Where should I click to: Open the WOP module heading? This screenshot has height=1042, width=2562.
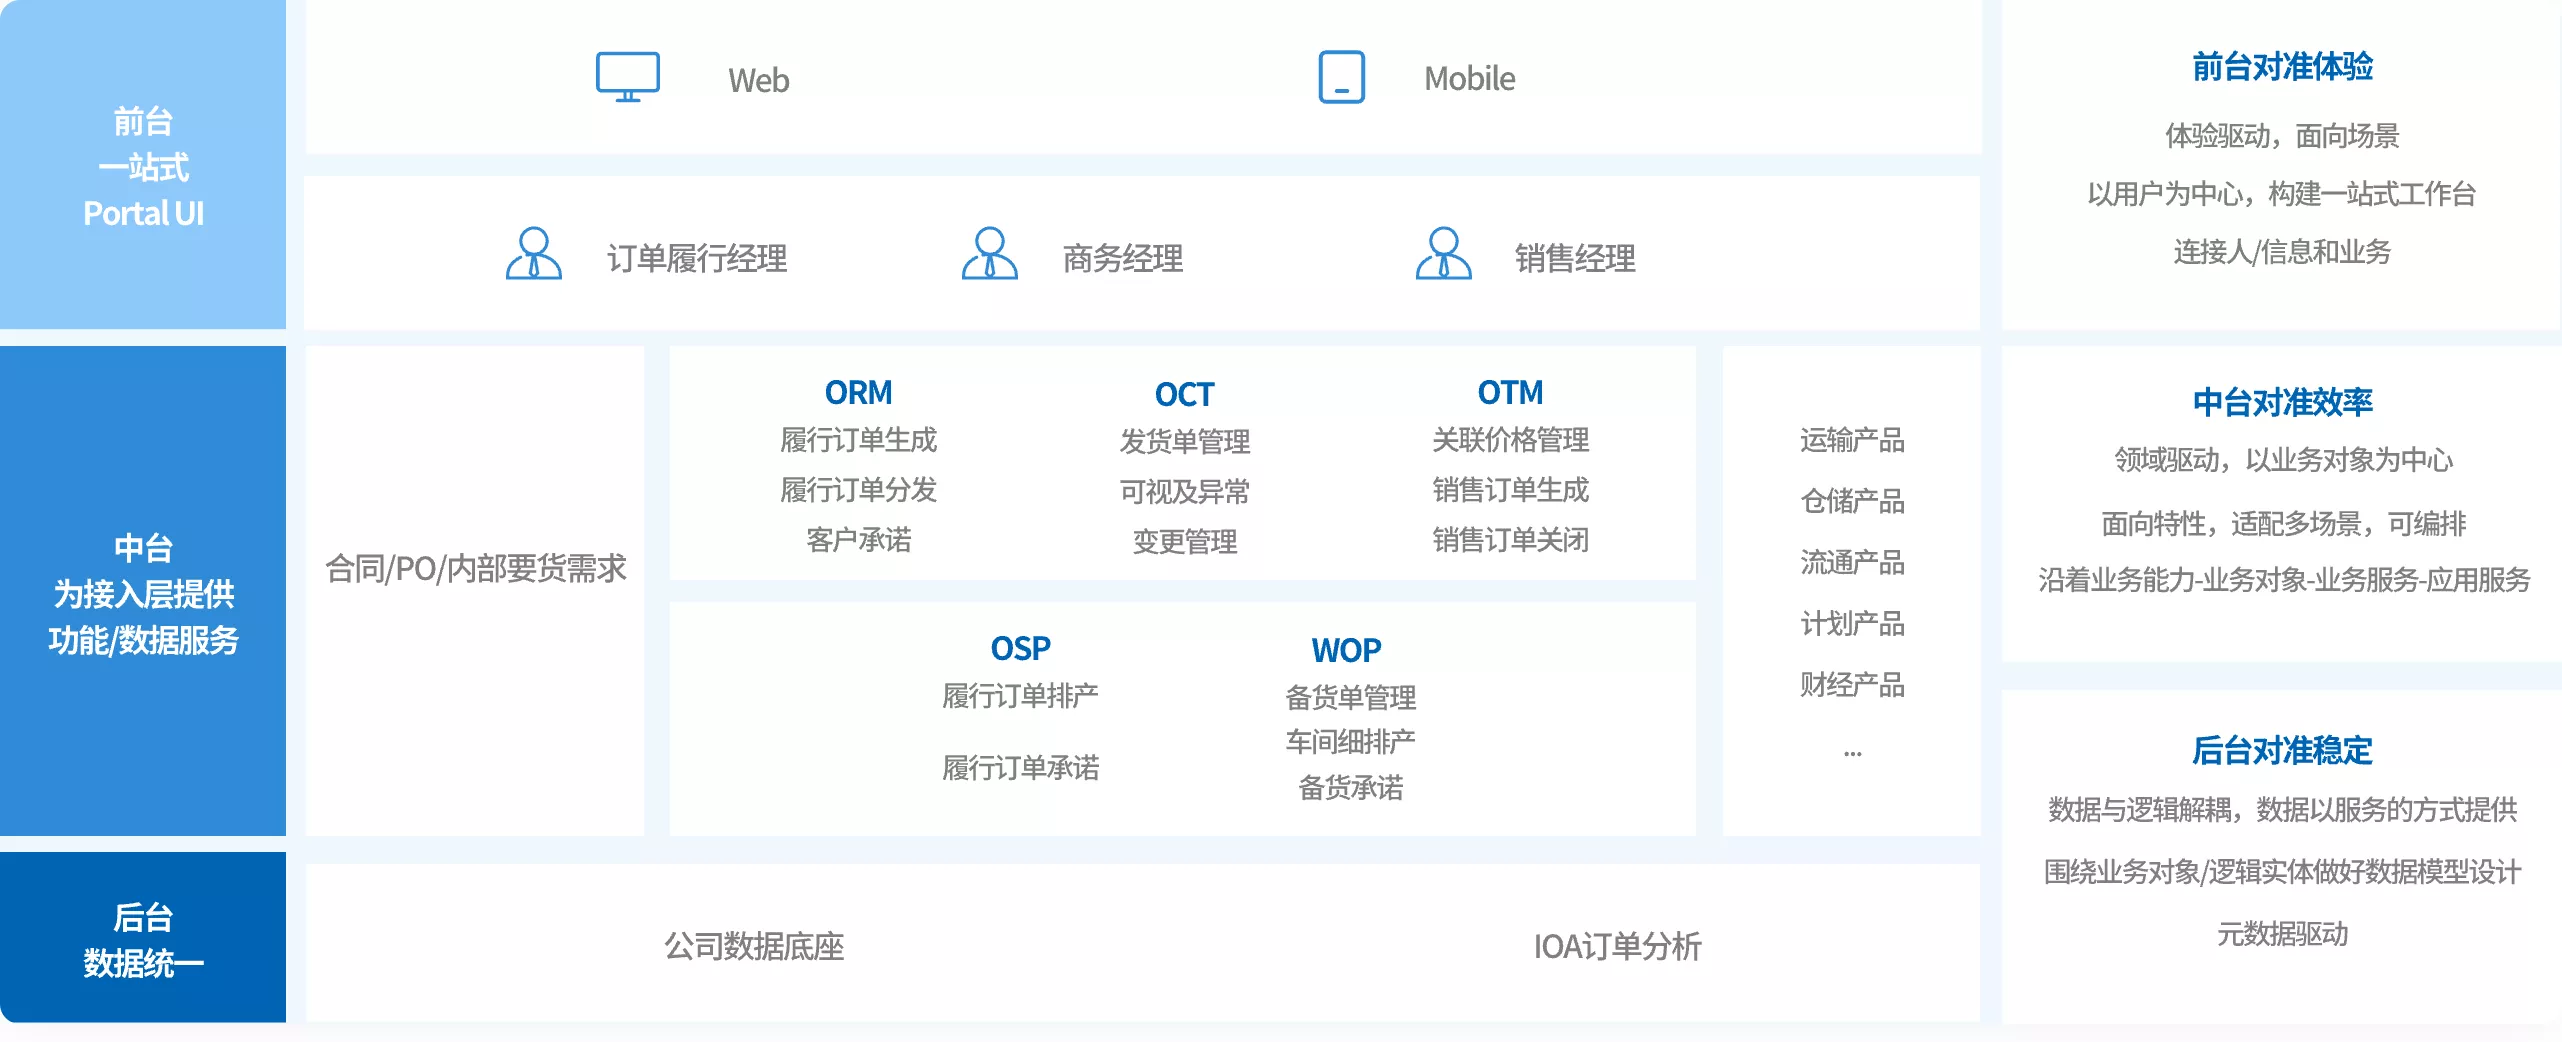click(1346, 651)
